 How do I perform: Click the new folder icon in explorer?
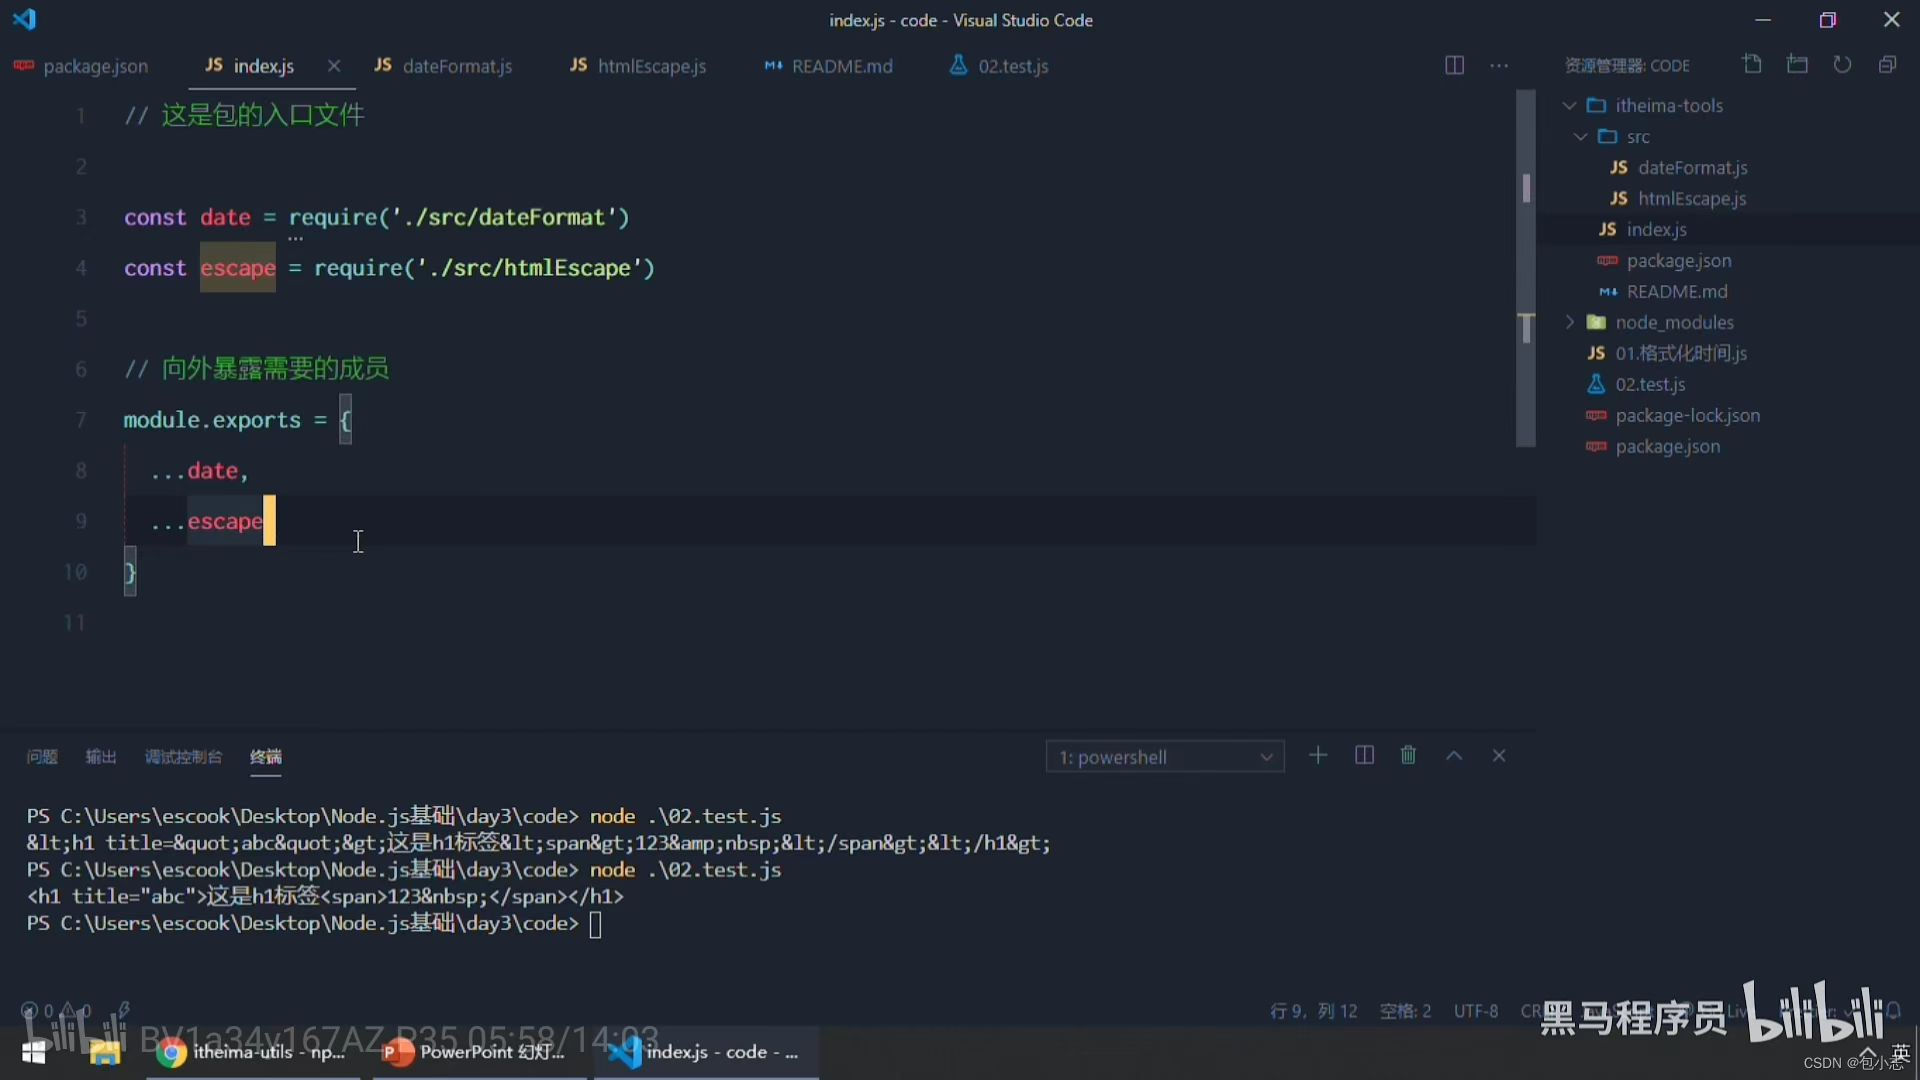coord(1797,64)
